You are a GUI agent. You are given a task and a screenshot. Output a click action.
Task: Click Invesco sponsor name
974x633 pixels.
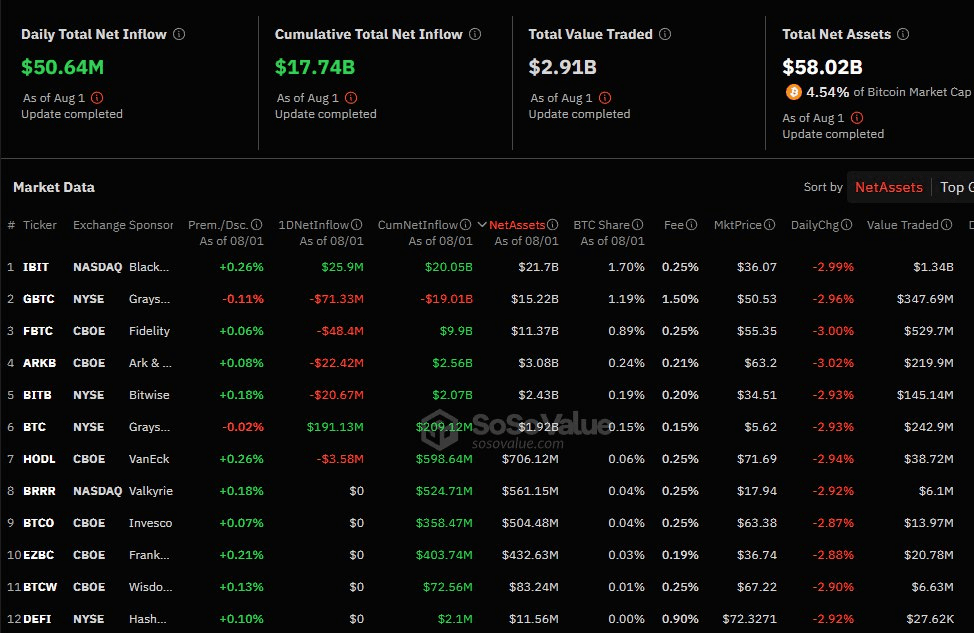(x=150, y=523)
